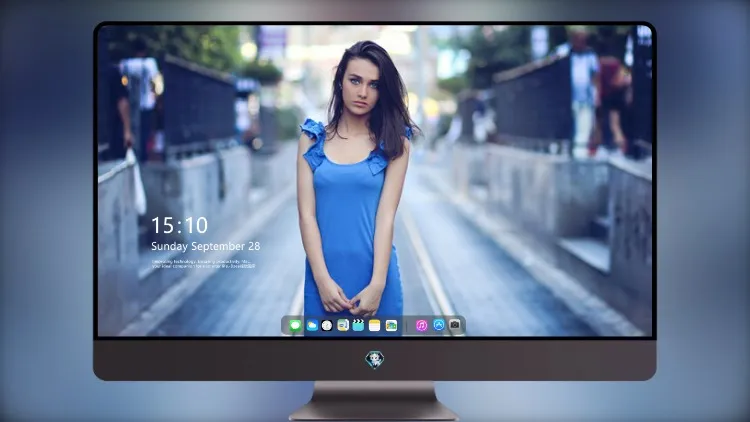Click the 15:10 clock widget

[179, 225]
